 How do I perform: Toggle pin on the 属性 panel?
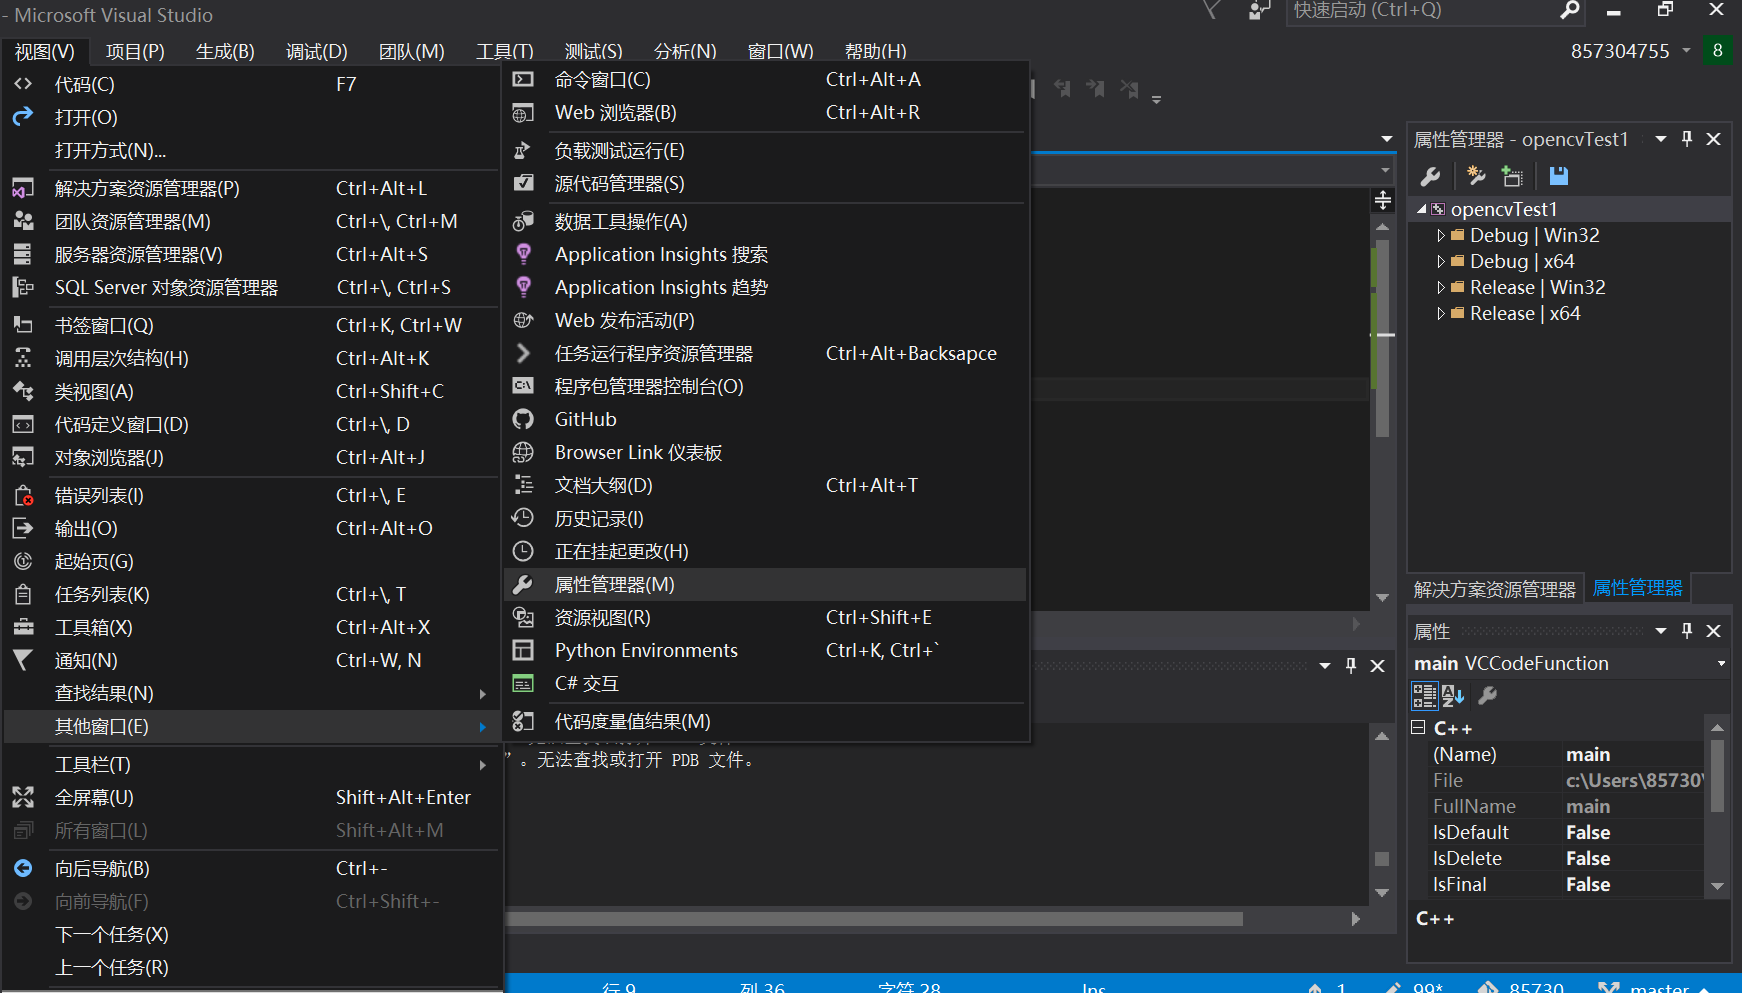[x=1687, y=631]
